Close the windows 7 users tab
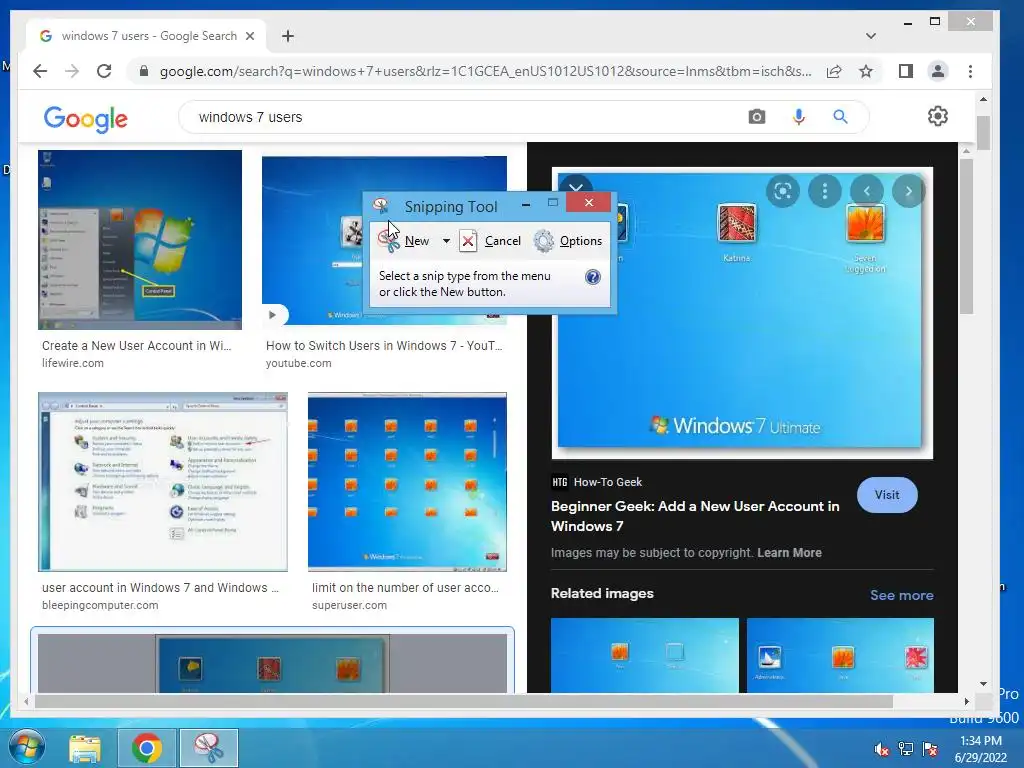 pos(249,36)
